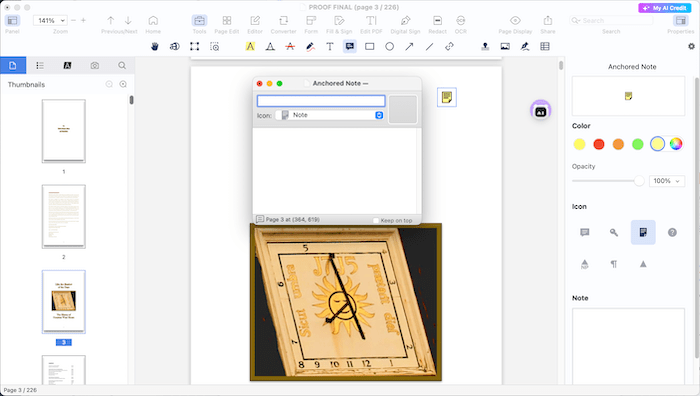The width and height of the screenshot is (700, 396).
Task: Switch to the Snapshots sidebar tab
Action: coord(95,66)
